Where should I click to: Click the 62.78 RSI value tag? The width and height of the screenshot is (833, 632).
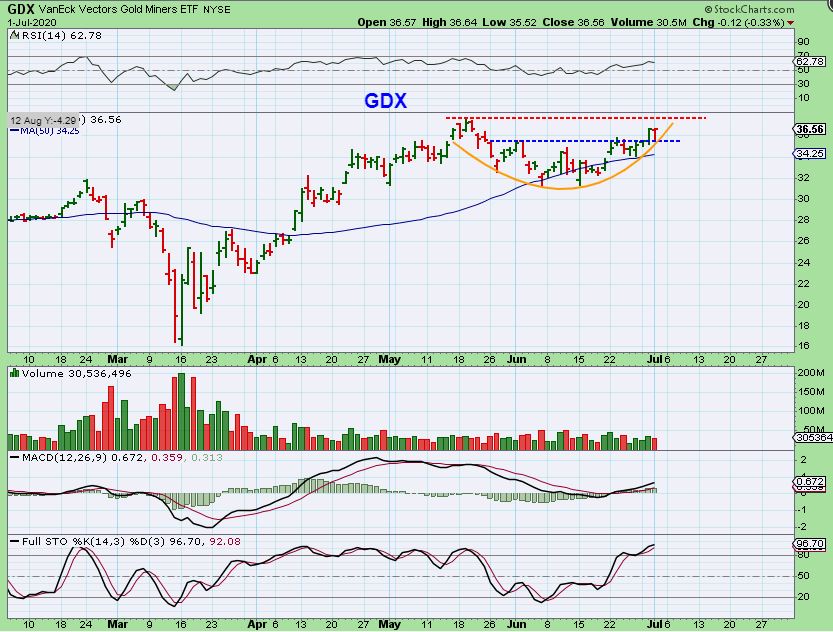tap(810, 62)
